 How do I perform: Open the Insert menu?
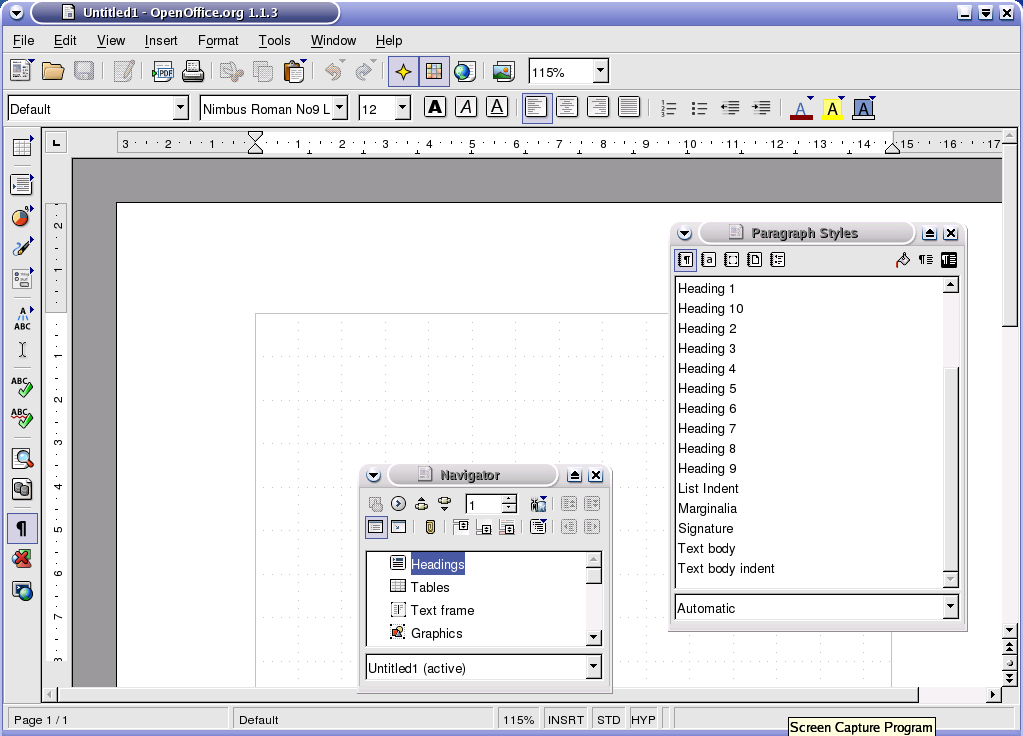160,40
